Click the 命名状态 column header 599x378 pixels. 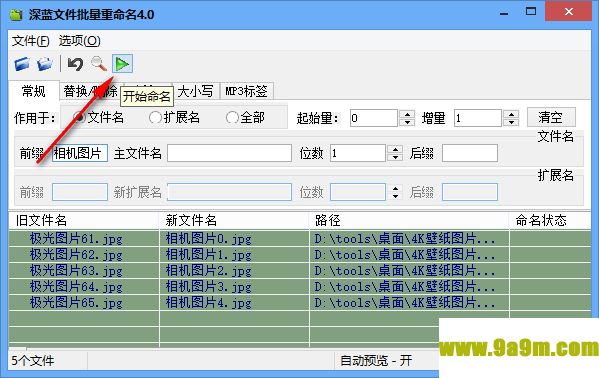(550, 221)
